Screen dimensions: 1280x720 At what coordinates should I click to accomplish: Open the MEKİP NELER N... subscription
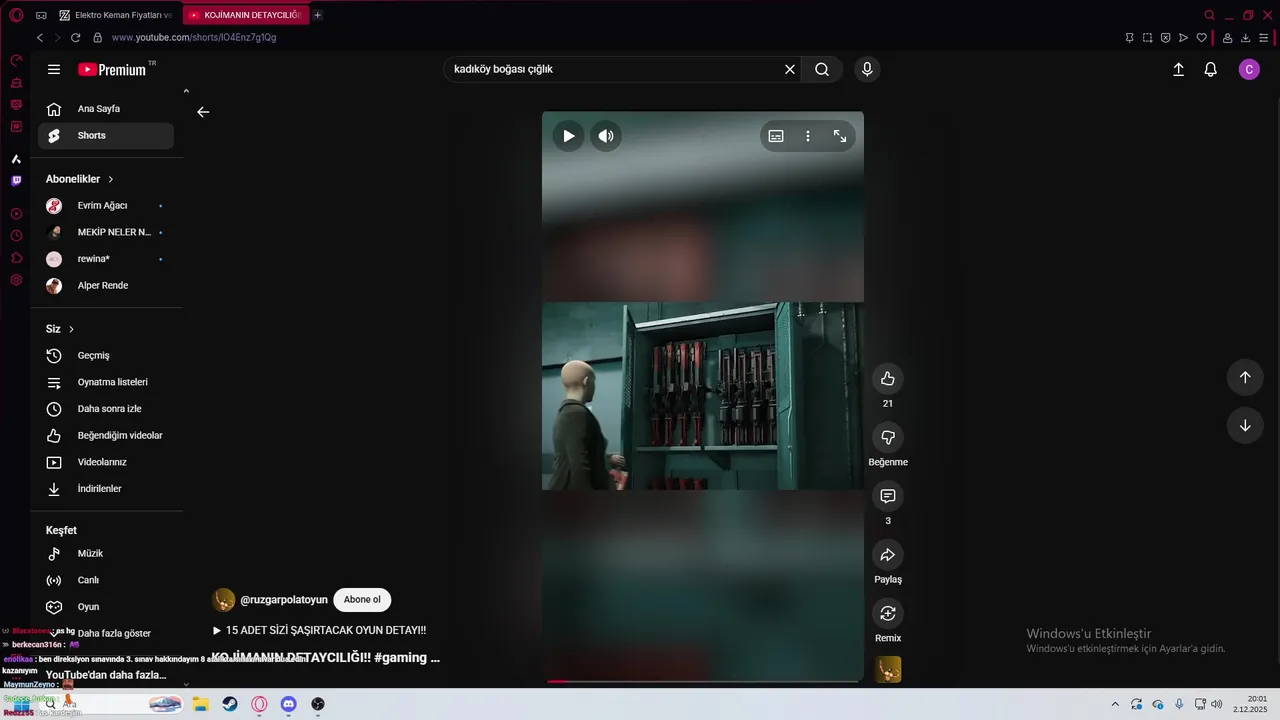(x=106, y=232)
